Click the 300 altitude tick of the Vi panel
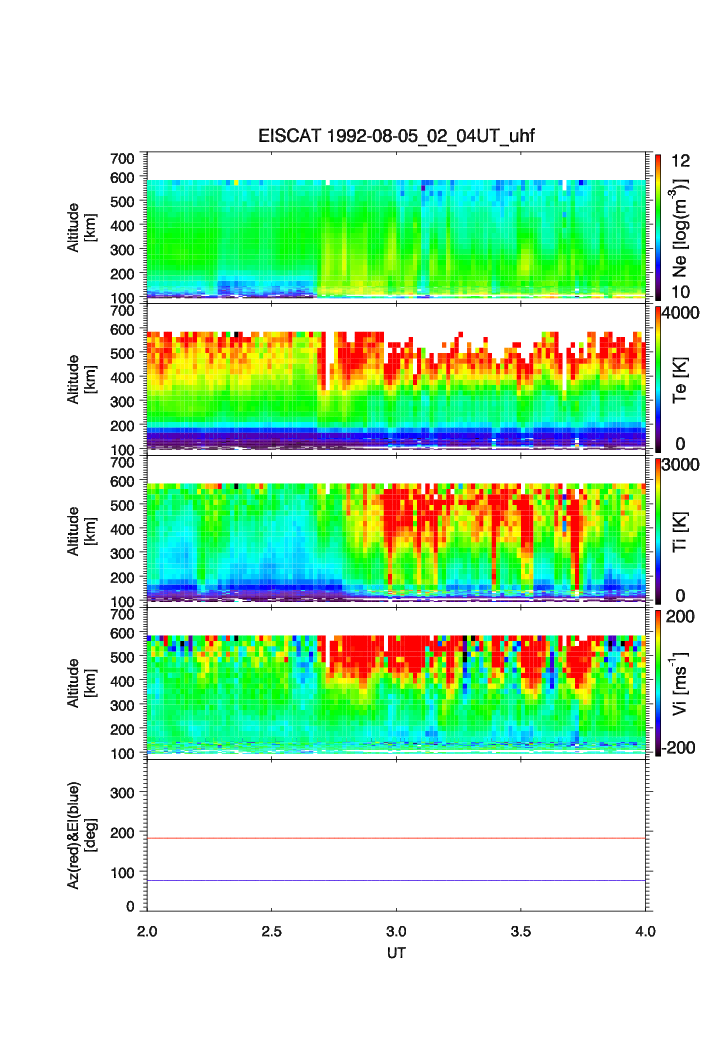Image resolution: width=708 pixels, height=1063 pixels. [x=122, y=705]
